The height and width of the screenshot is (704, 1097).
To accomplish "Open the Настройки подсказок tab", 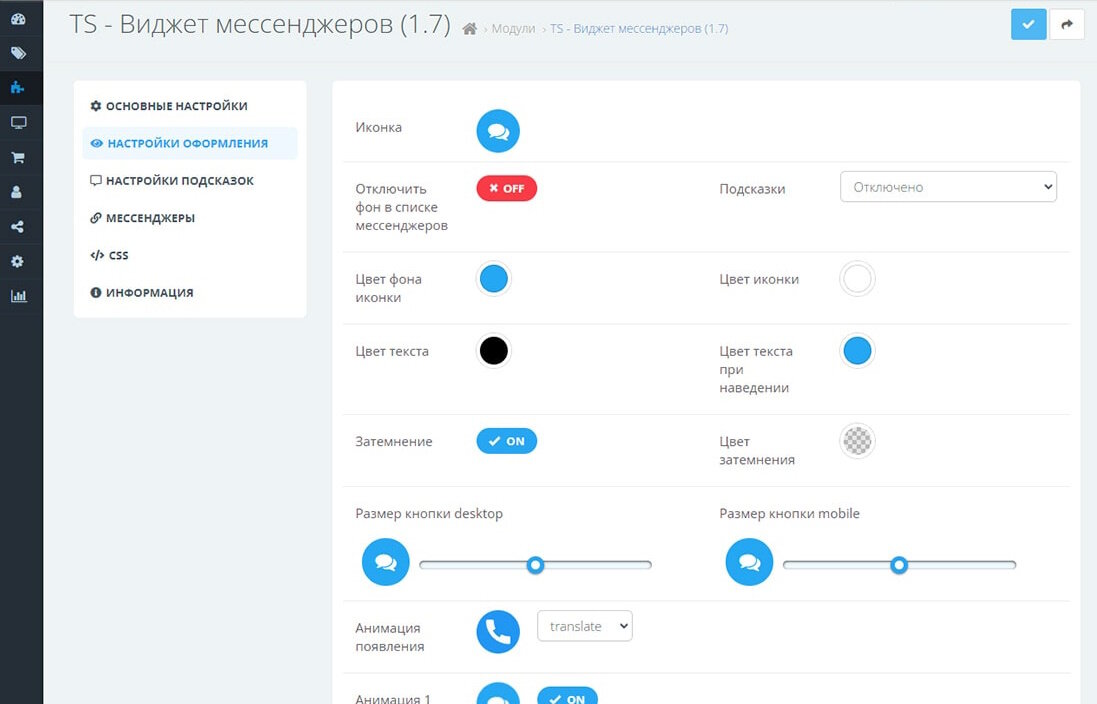I will pos(180,181).
